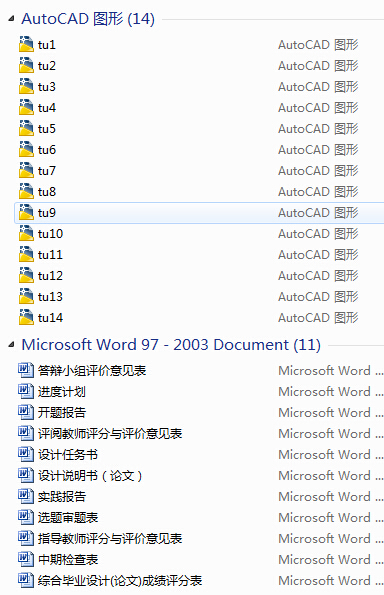This screenshot has width=384, height=595.
Task: Select the document 答辩小组评价意见表
Action: tap(92, 371)
